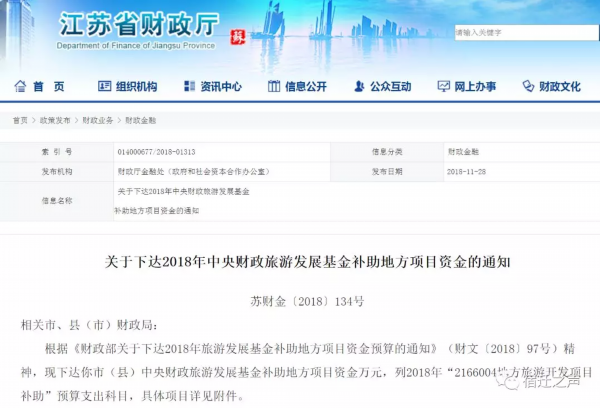The height and width of the screenshot is (408, 600).
Task: Click the red seal emblem beside the title
Action: pos(237,37)
